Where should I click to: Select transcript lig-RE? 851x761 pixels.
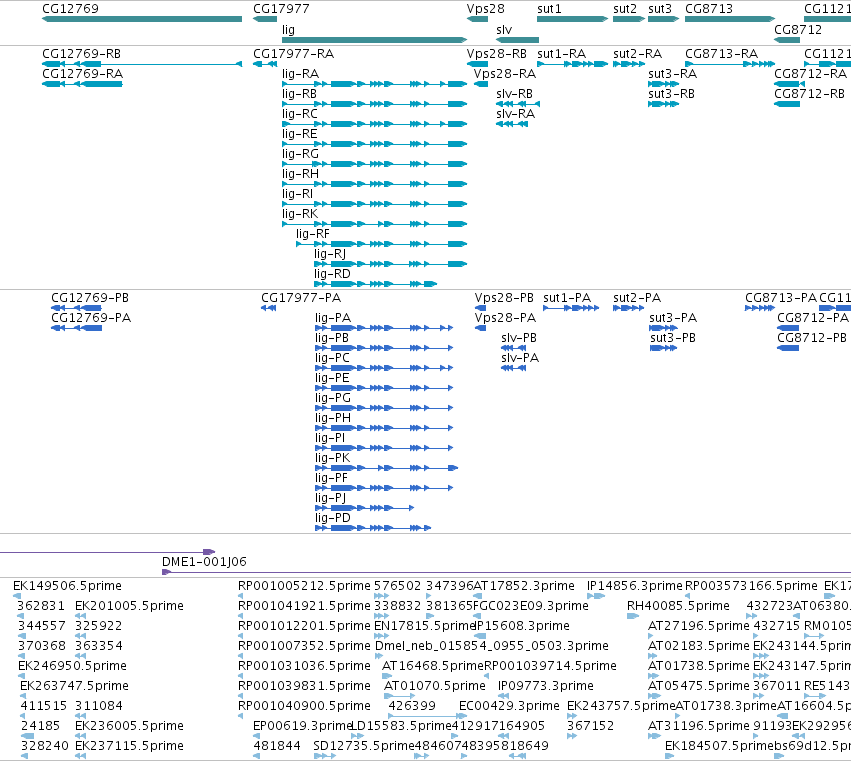pyautogui.click(x=374, y=144)
